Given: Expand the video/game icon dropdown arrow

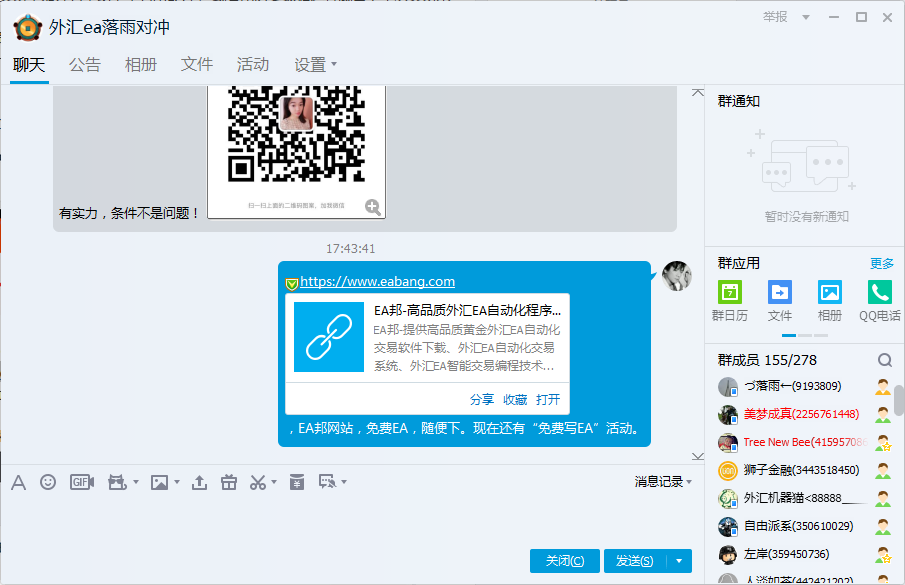Looking at the screenshot, I should [x=136, y=482].
